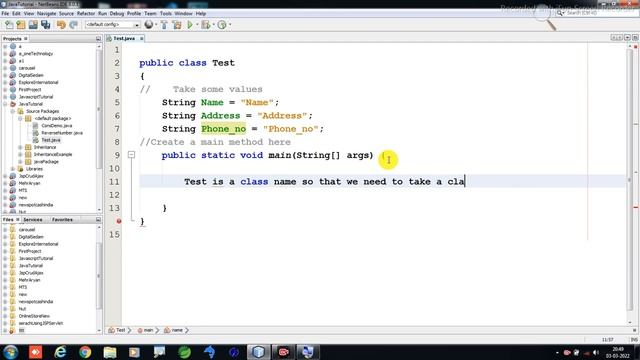The width and height of the screenshot is (640, 360).
Task: Minimize the Files panel
Action: [x=98, y=220]
